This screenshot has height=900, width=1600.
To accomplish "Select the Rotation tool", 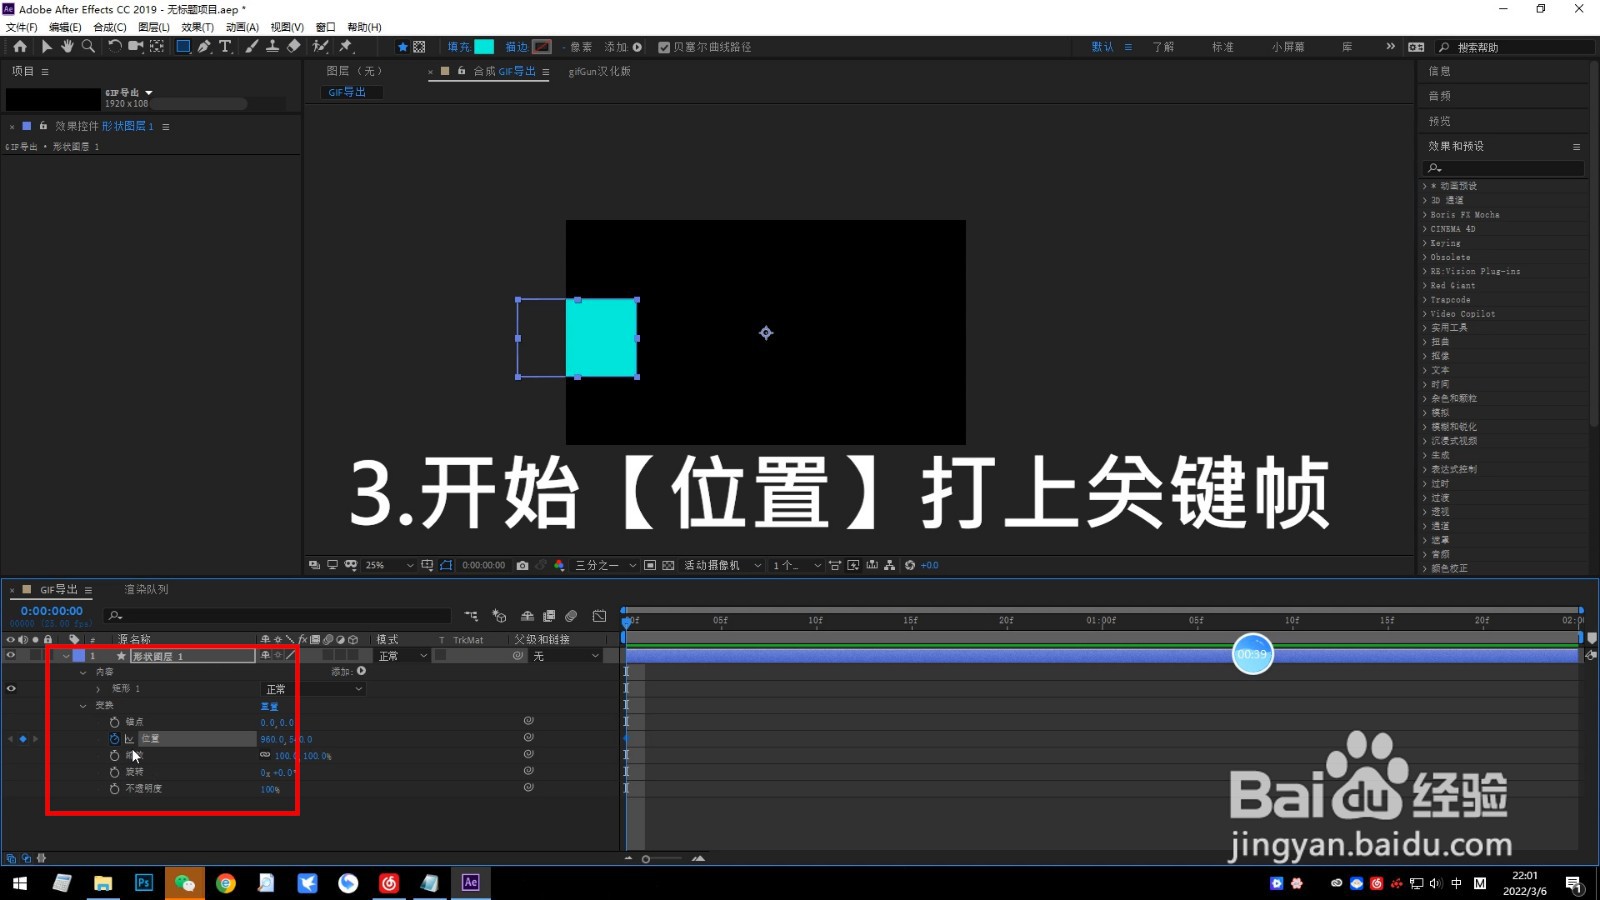I will 115,46.
